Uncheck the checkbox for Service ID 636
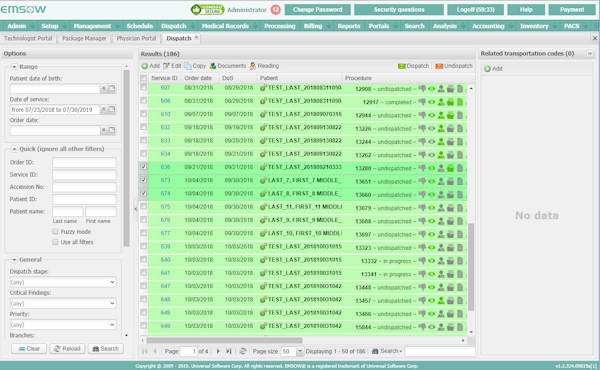 (x=143, y=167)
